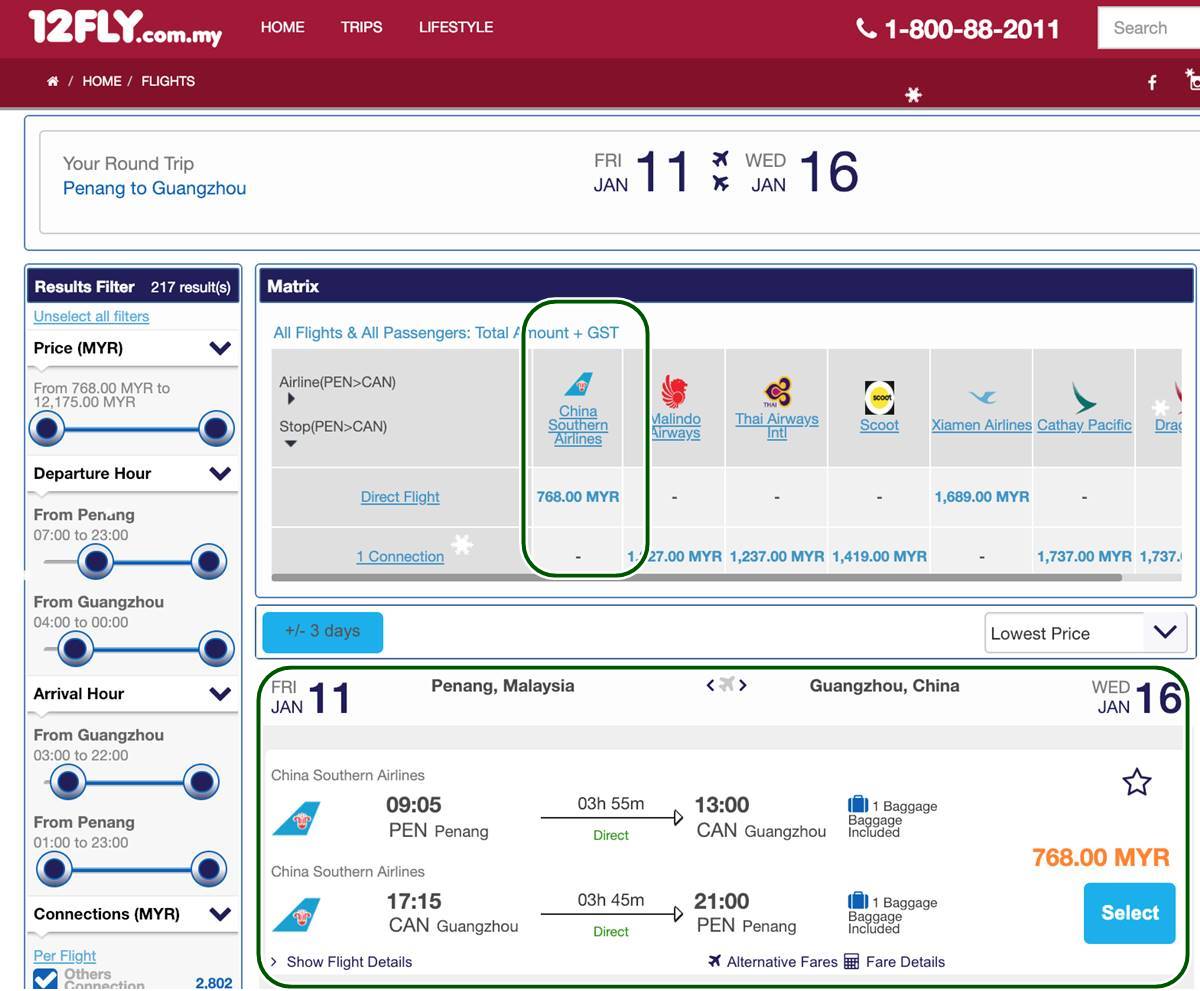Click FLIGHTS in the breadcrumb trail
Image resolution: width=1200 pixels, height=991 pixels.
coord(168,81)
